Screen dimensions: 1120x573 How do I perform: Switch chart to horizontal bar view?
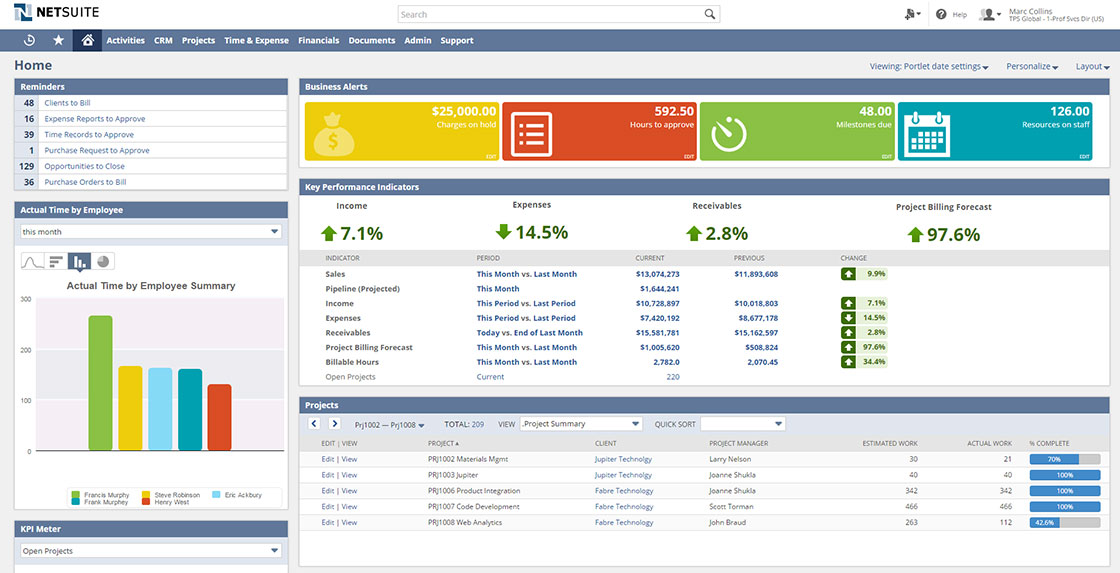pyautogui.click(x=56, y=261)
